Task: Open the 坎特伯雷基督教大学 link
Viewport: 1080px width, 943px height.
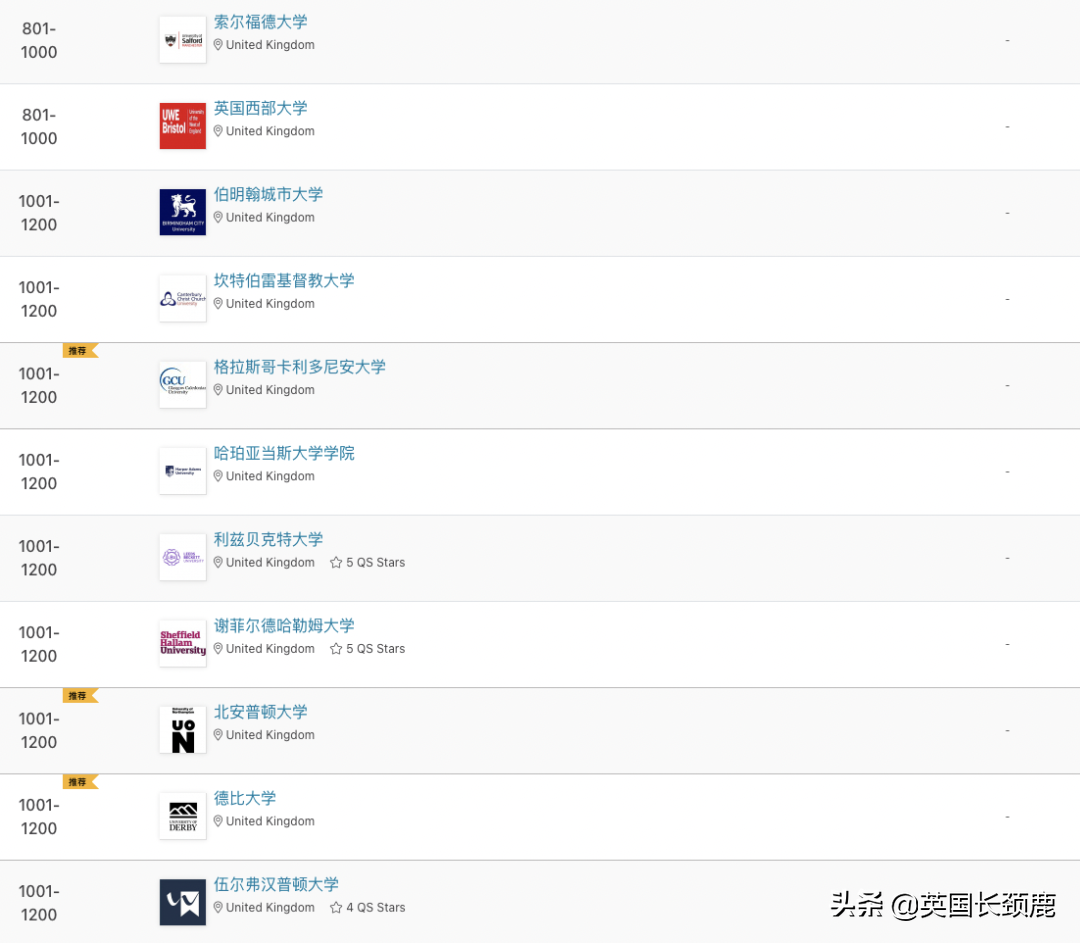Action: click(x=284, y=280)
